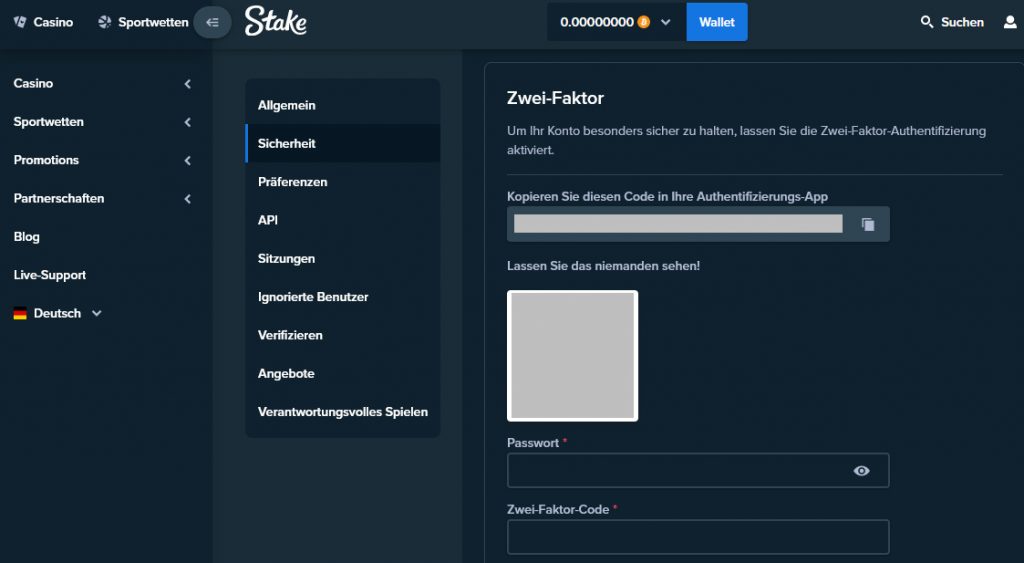The height and width of the screenshot is (563, 1024).
Task: Select Angebote settings tab
Action: pos(342,374)
